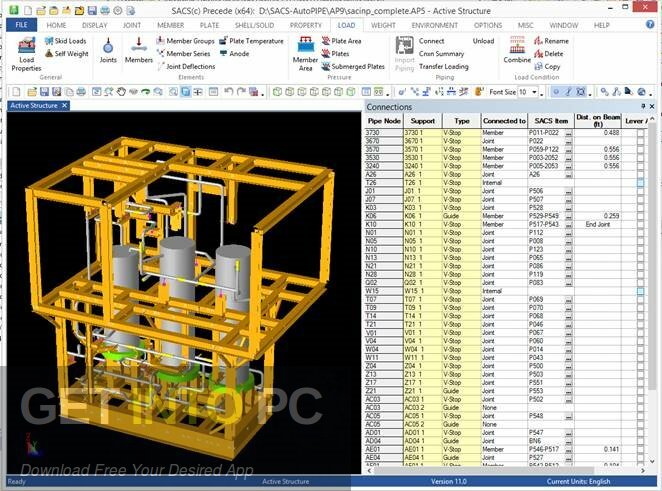Click Connections horizontal scrollbar right arrow
662x491 pixels.
coord(643,470)
